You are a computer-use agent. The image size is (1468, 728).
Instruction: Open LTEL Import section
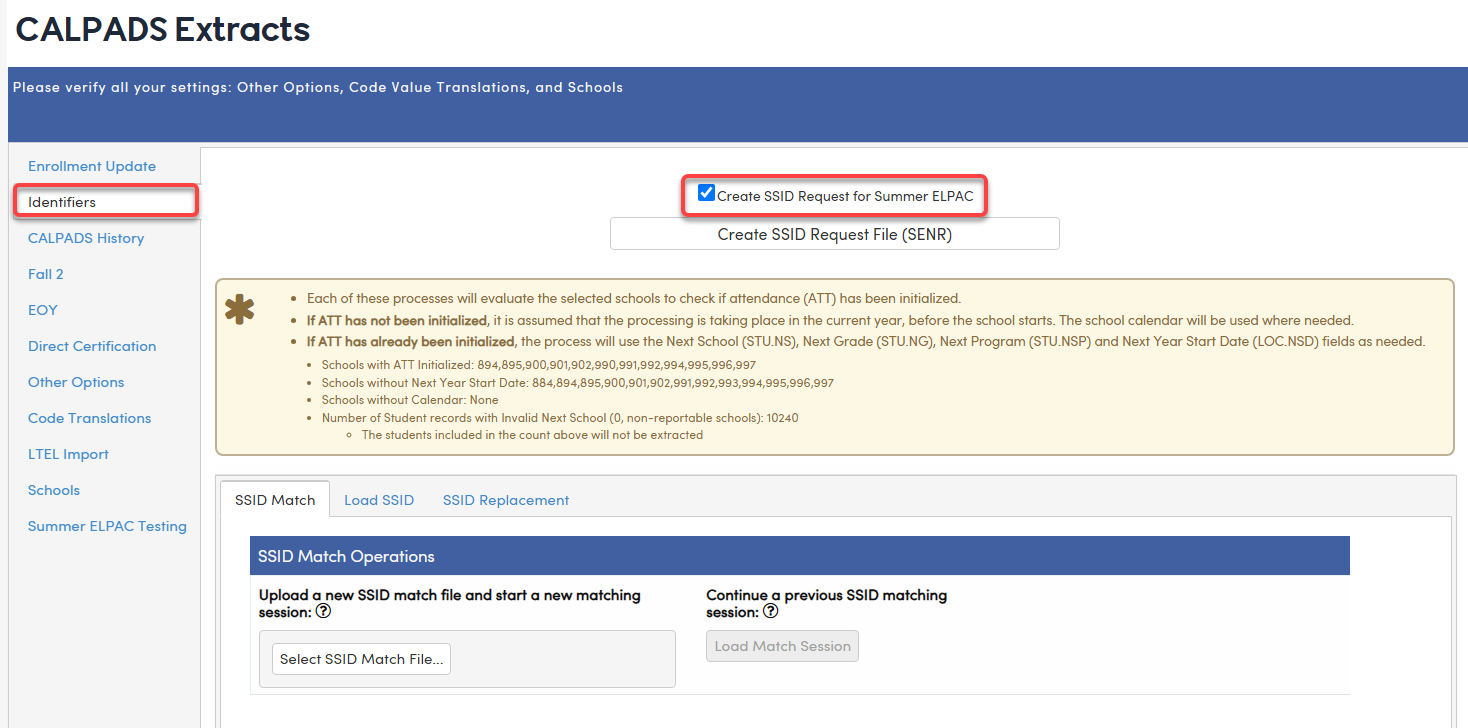click(68, 454)
